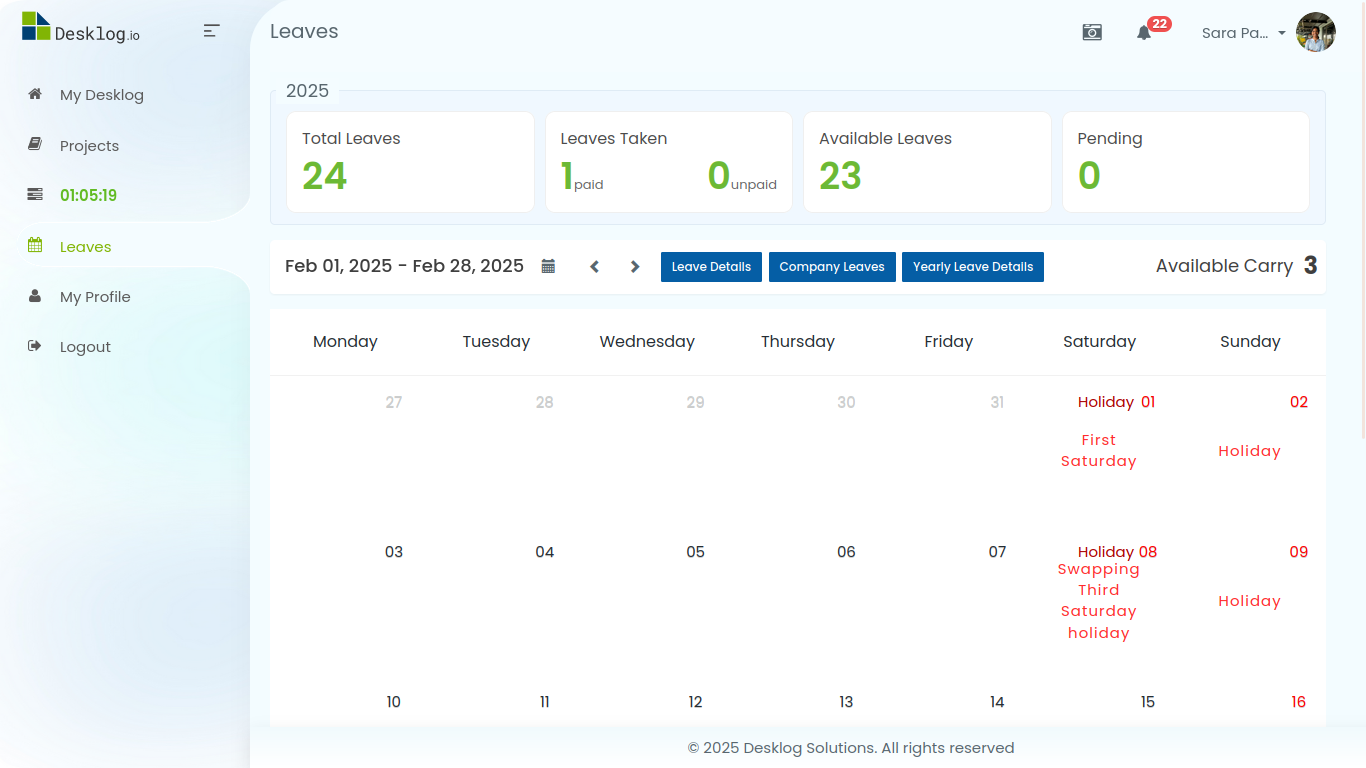This screenshot has height=768, width=1366.
Task: Click the Pending leaves card
Action: click(1186, 162)
